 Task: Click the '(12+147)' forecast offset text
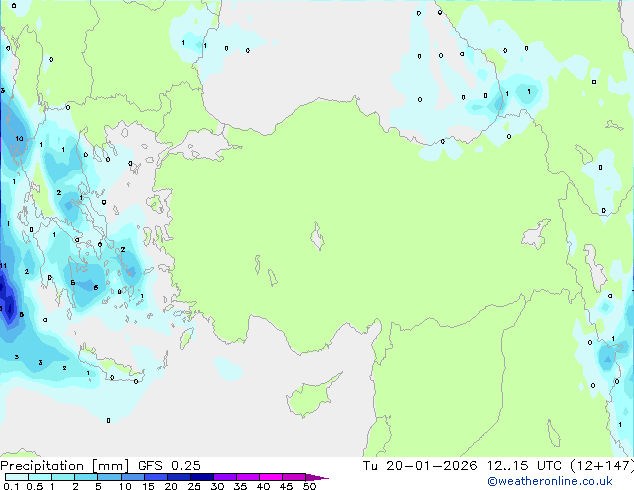tap(602, 466)
